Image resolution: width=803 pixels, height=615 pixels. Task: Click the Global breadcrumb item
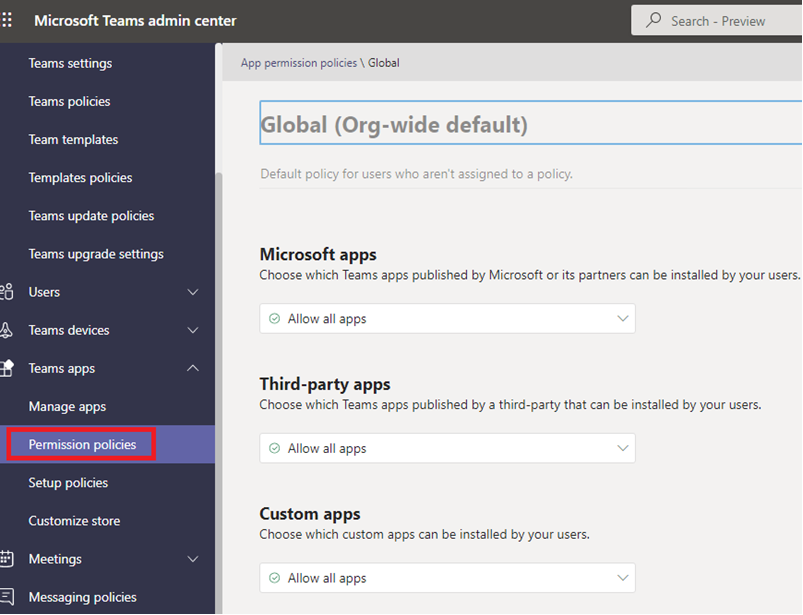384,62
